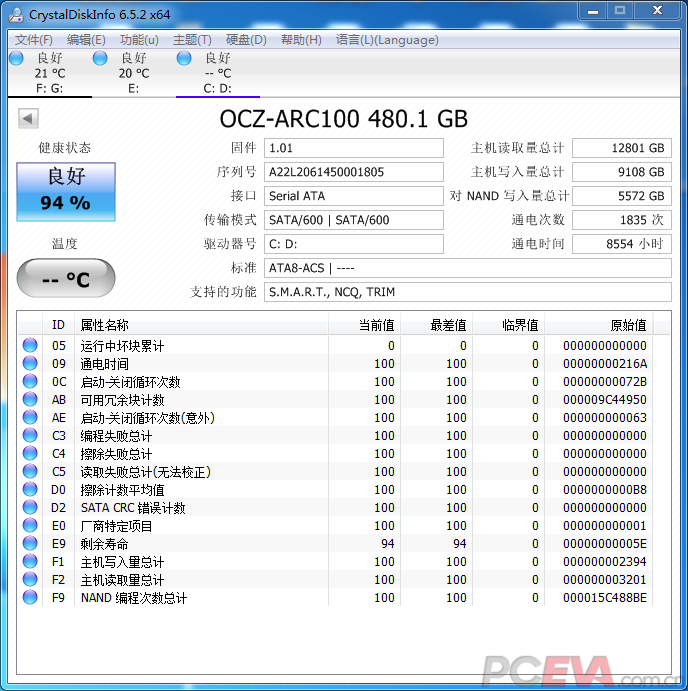688x691 pixels.
Task: Click features field S.M.A.R.T., NCQ, TRIM
Action: click(468, 292)
